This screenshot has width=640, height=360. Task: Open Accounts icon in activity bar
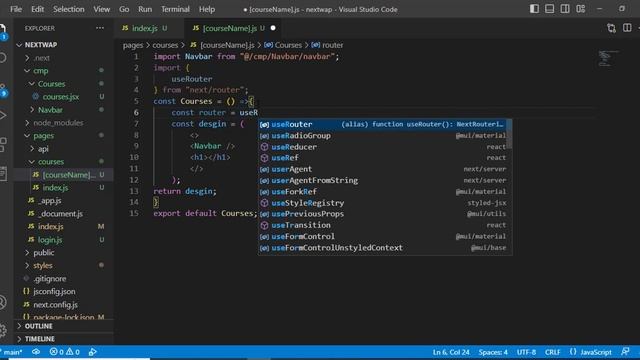3,302
